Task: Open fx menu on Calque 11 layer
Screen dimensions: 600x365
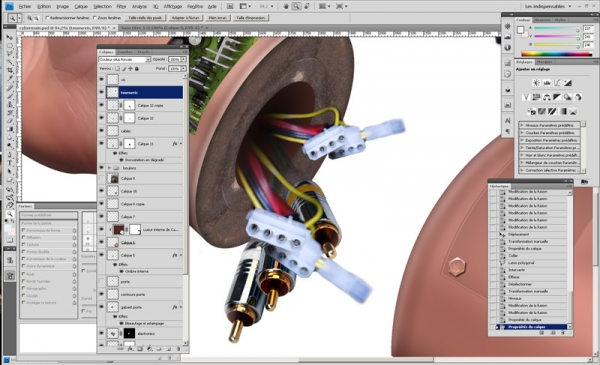Action: pos(174,144)
